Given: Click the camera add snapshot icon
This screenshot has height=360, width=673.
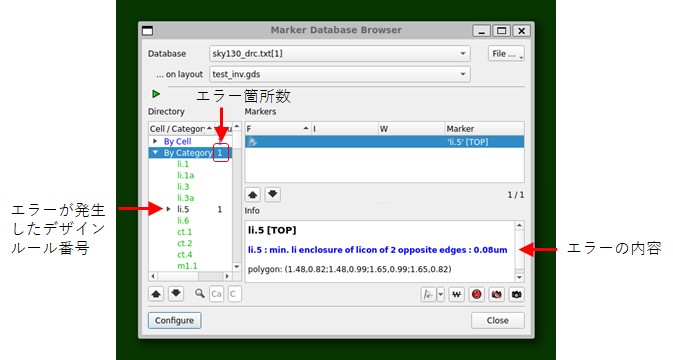Looking at the screenshot, I should (x=517, y=294).
